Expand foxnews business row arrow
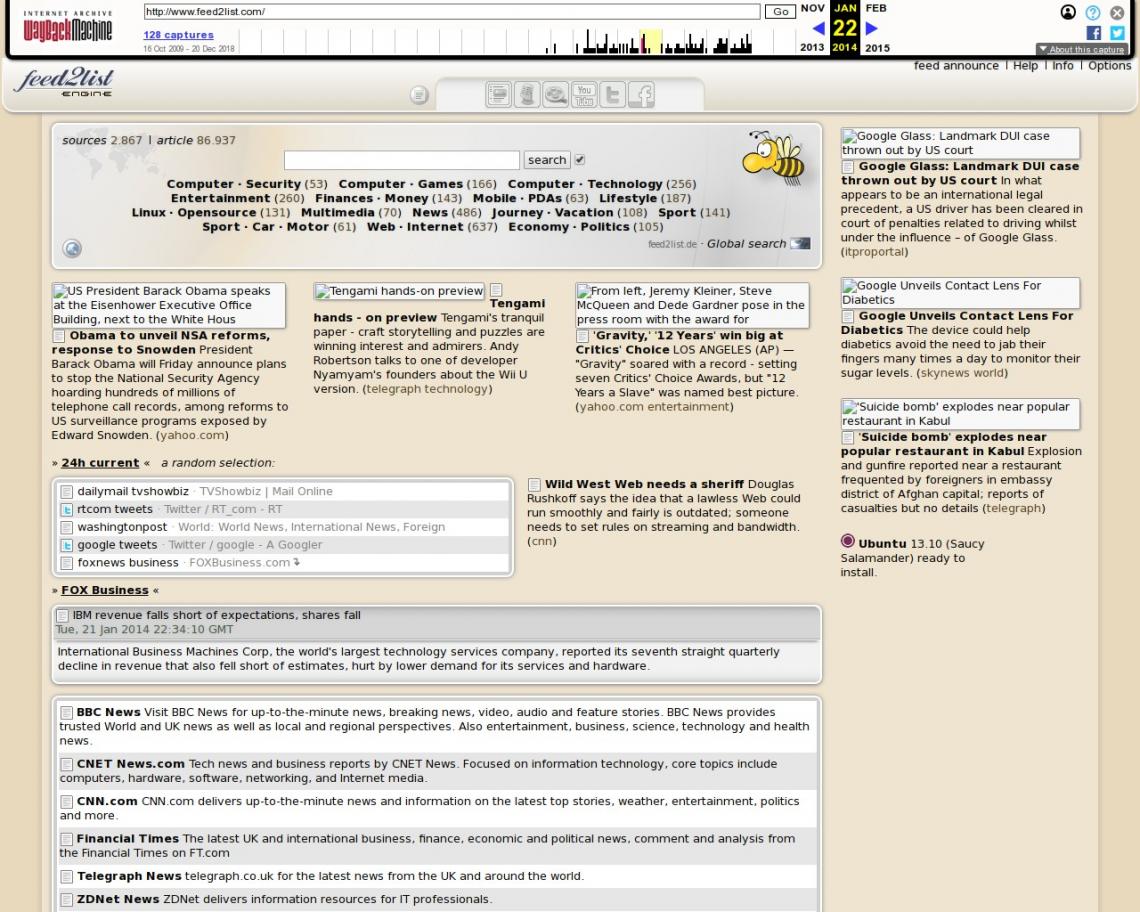Screen dimensions: 1140x912 point(296,562)
